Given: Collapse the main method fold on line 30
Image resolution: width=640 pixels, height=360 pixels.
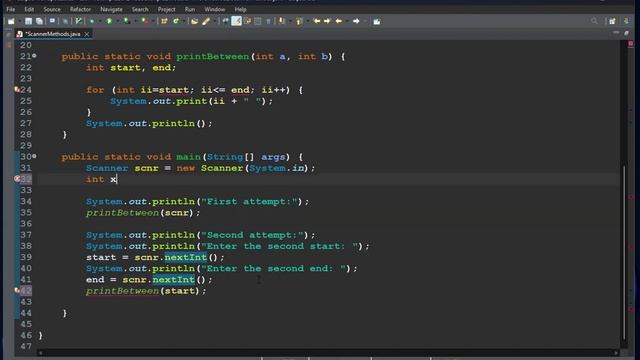Looking at the screenshot, I should [x=34, y=156].
